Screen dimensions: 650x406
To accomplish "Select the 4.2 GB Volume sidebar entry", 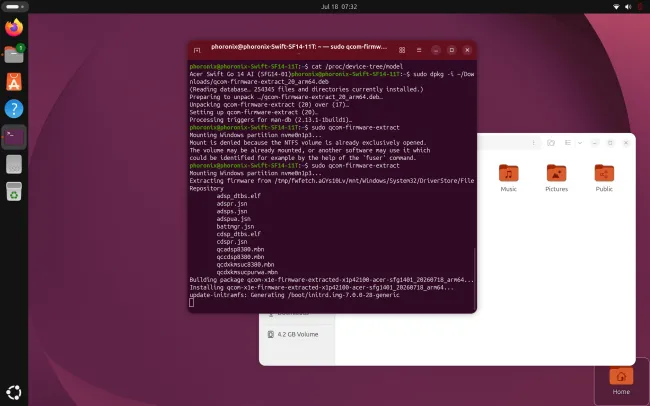I will click(x=297, y=334).
